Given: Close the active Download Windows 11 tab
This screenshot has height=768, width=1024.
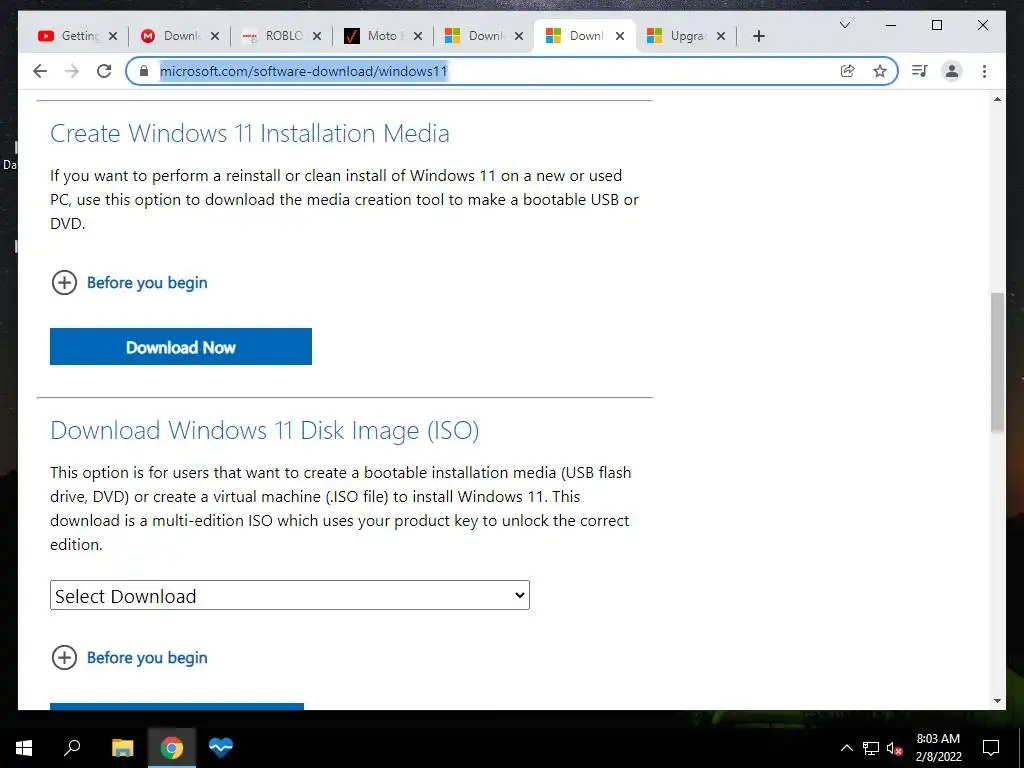Looking at the screenshot, I should (x=620, y=36).
